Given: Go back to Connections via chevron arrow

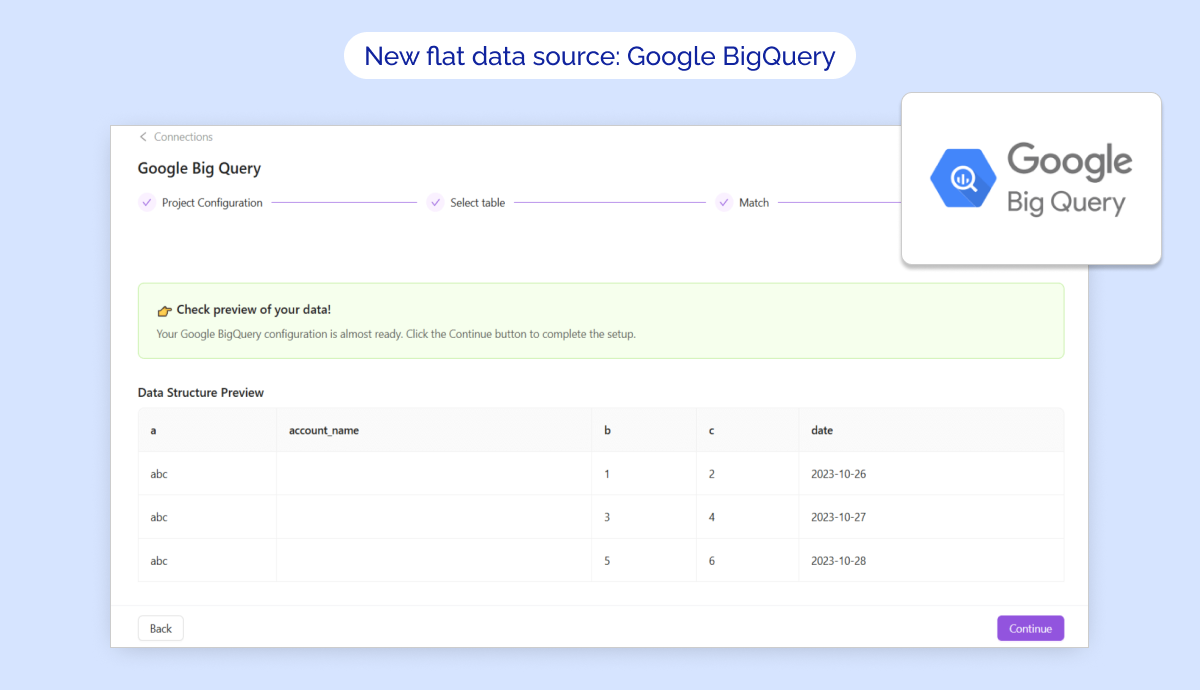Looking at the screenshot, I should coord(143,137).
